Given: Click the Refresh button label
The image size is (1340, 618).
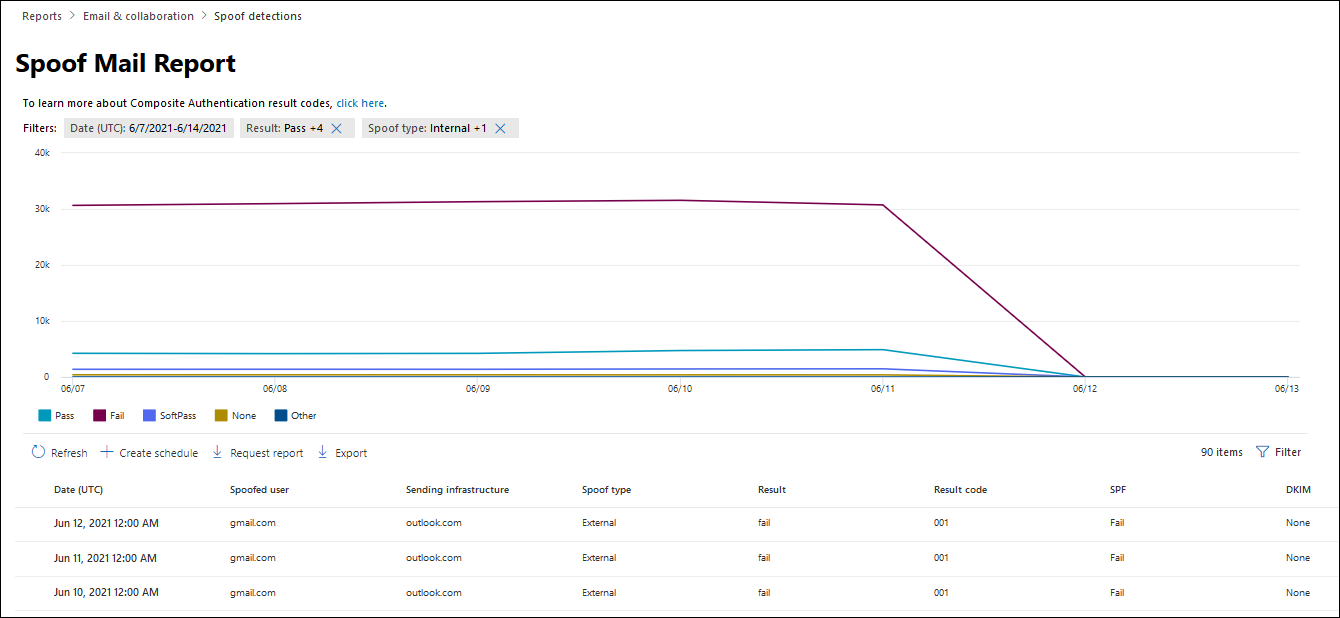Looking at the screenshot, I should (x=69, y=453).
